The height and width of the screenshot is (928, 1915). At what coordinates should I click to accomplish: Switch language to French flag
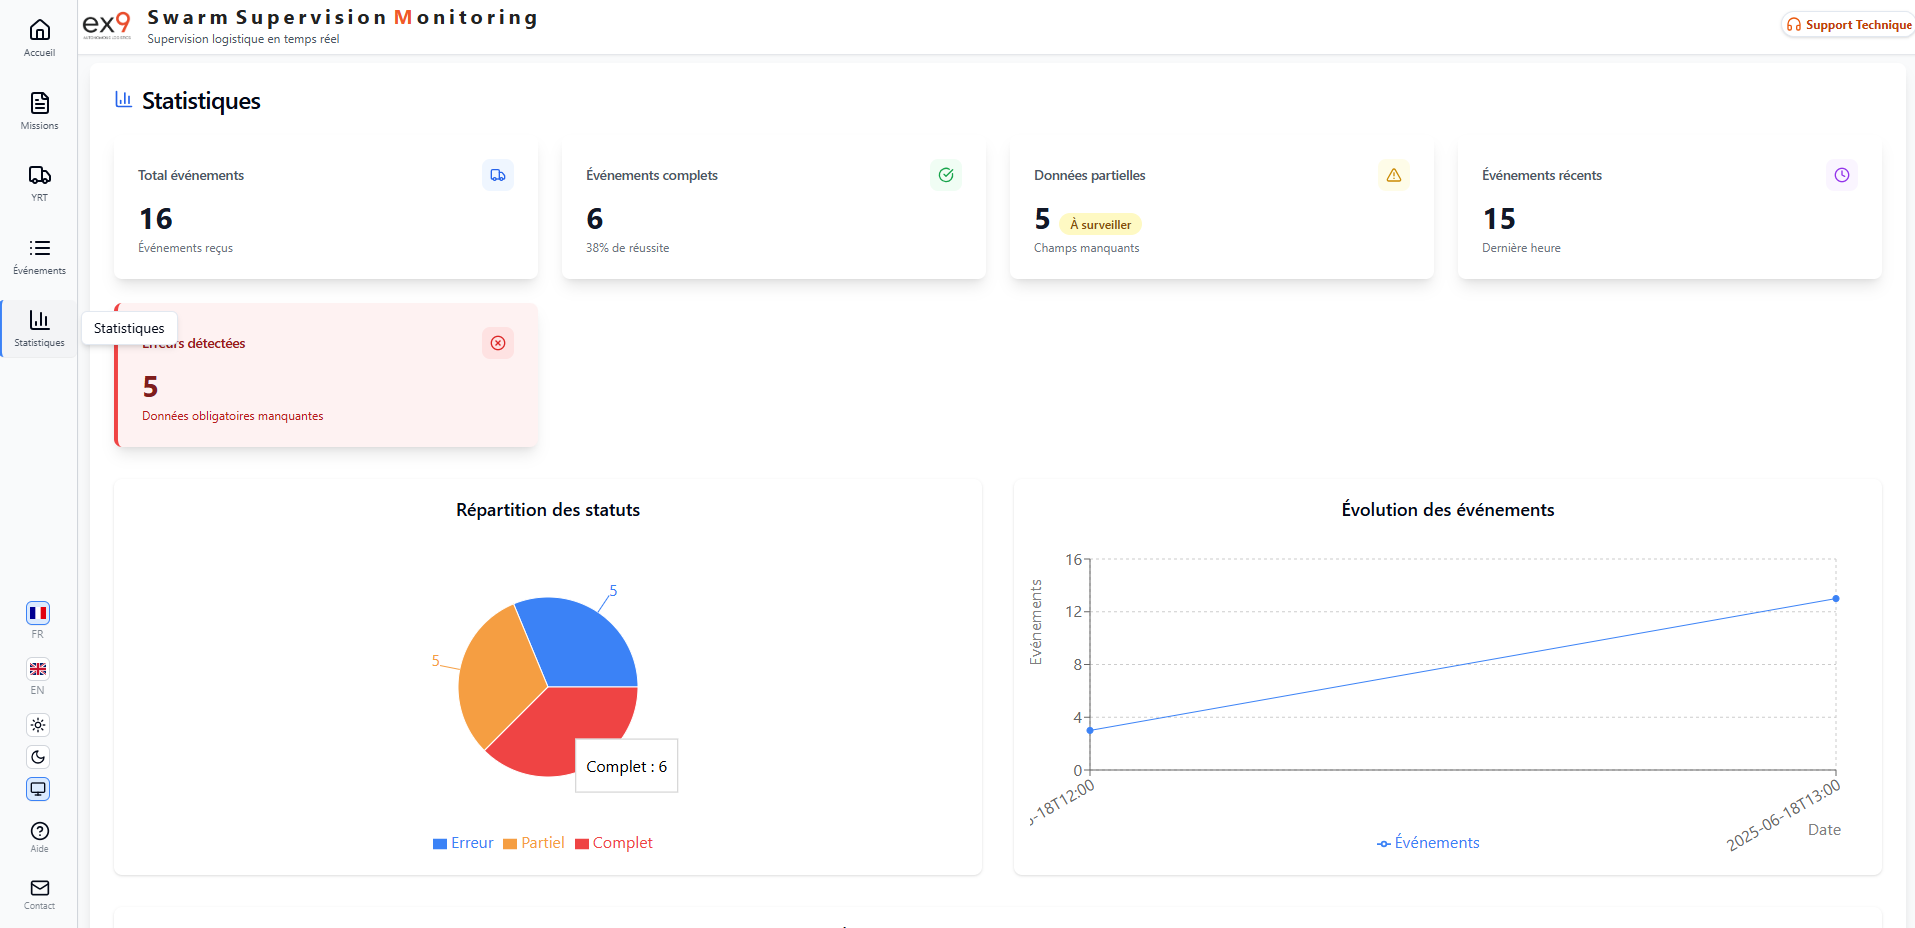point(38,613)
